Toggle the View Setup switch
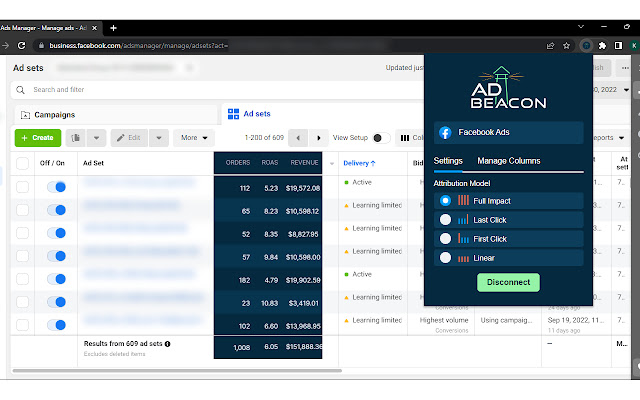This screenshot has width=640, height=400. [380, 138]
